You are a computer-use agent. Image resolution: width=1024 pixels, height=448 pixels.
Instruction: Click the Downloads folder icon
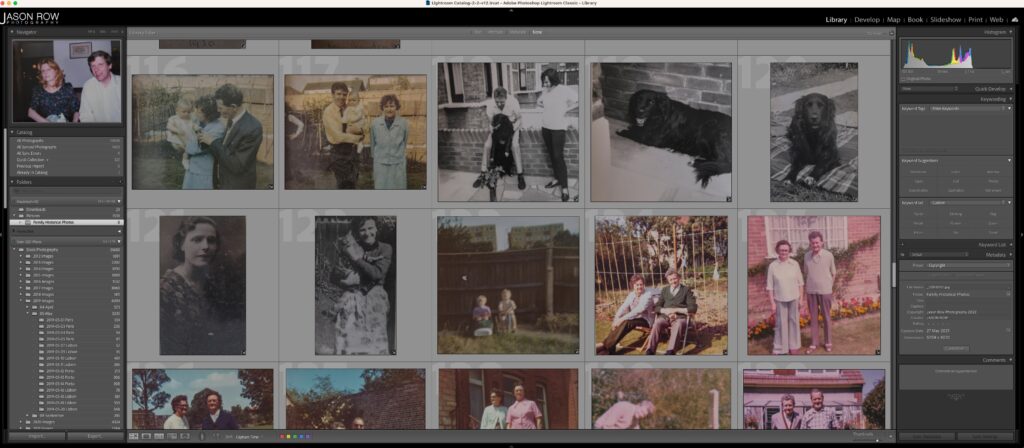21,210
